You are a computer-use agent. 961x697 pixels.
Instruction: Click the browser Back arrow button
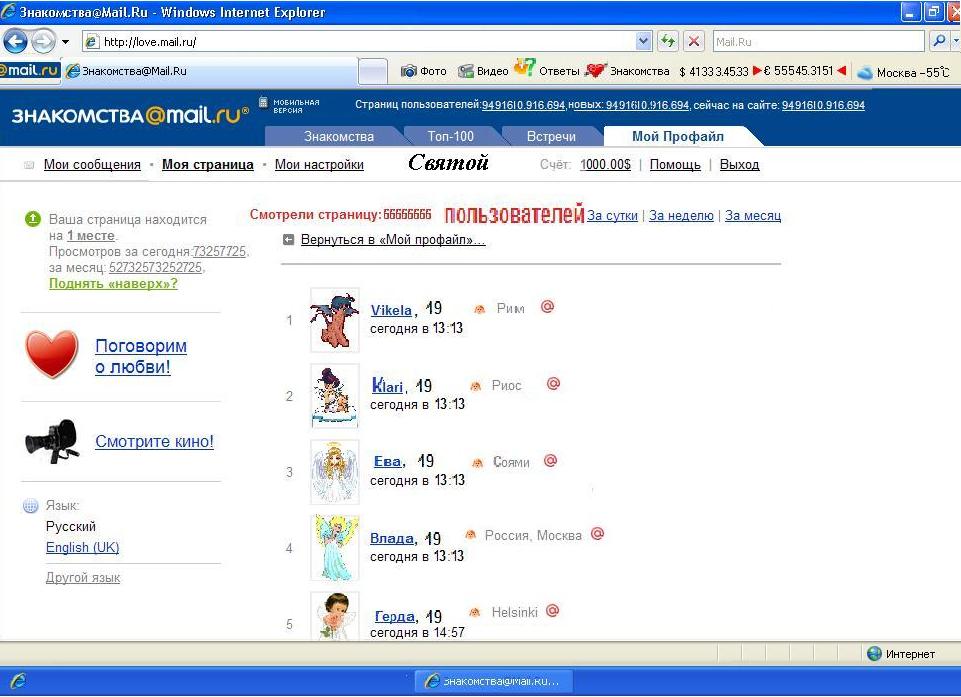click(15, 42)
